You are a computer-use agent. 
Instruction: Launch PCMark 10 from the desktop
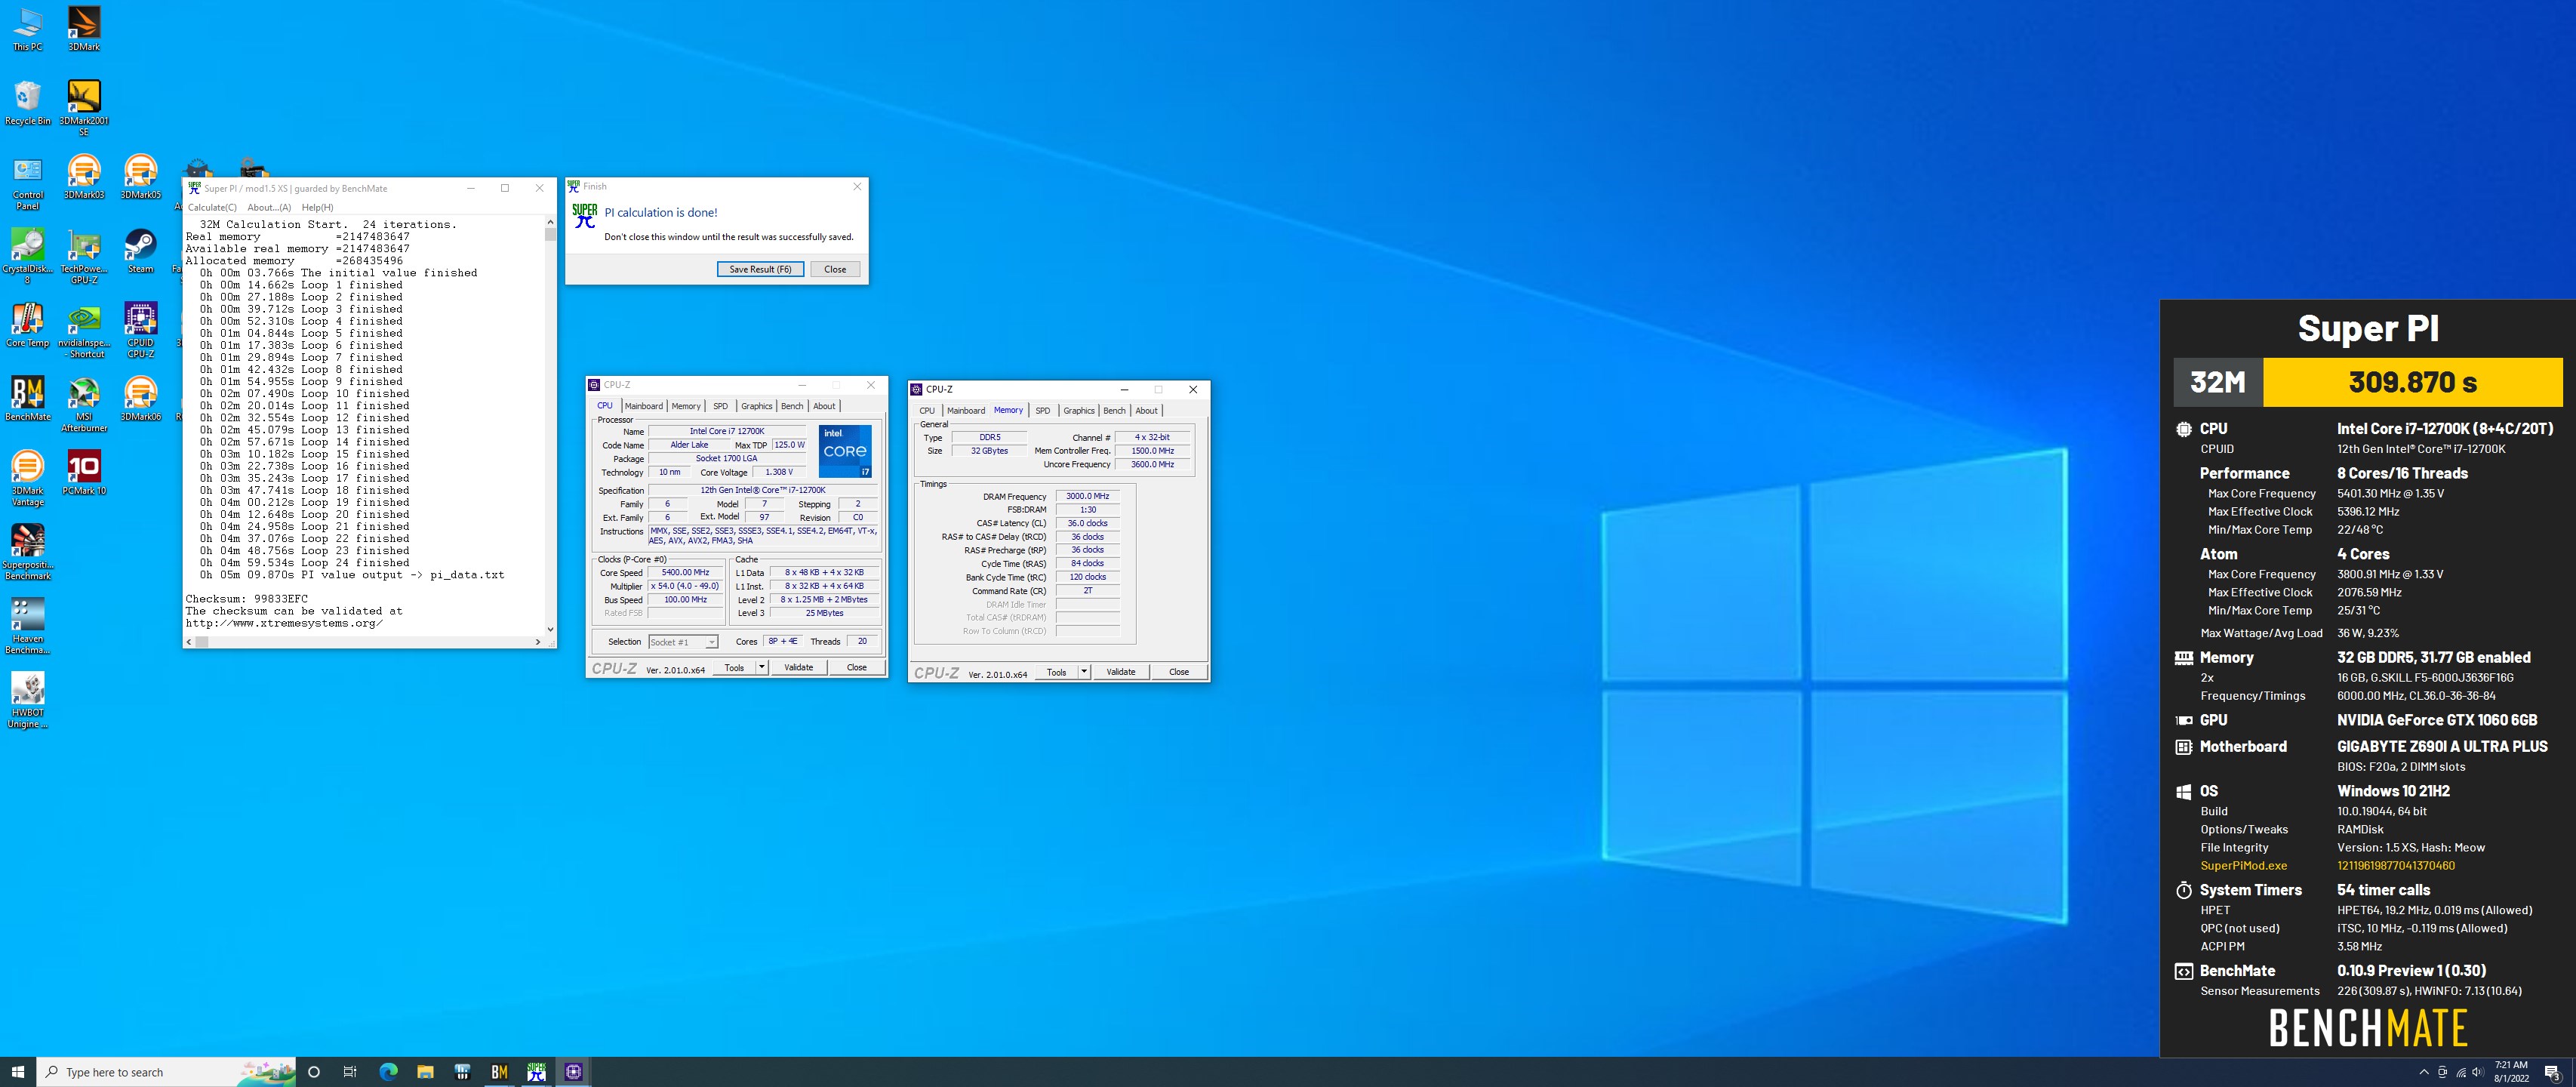[x=84, y=473]
